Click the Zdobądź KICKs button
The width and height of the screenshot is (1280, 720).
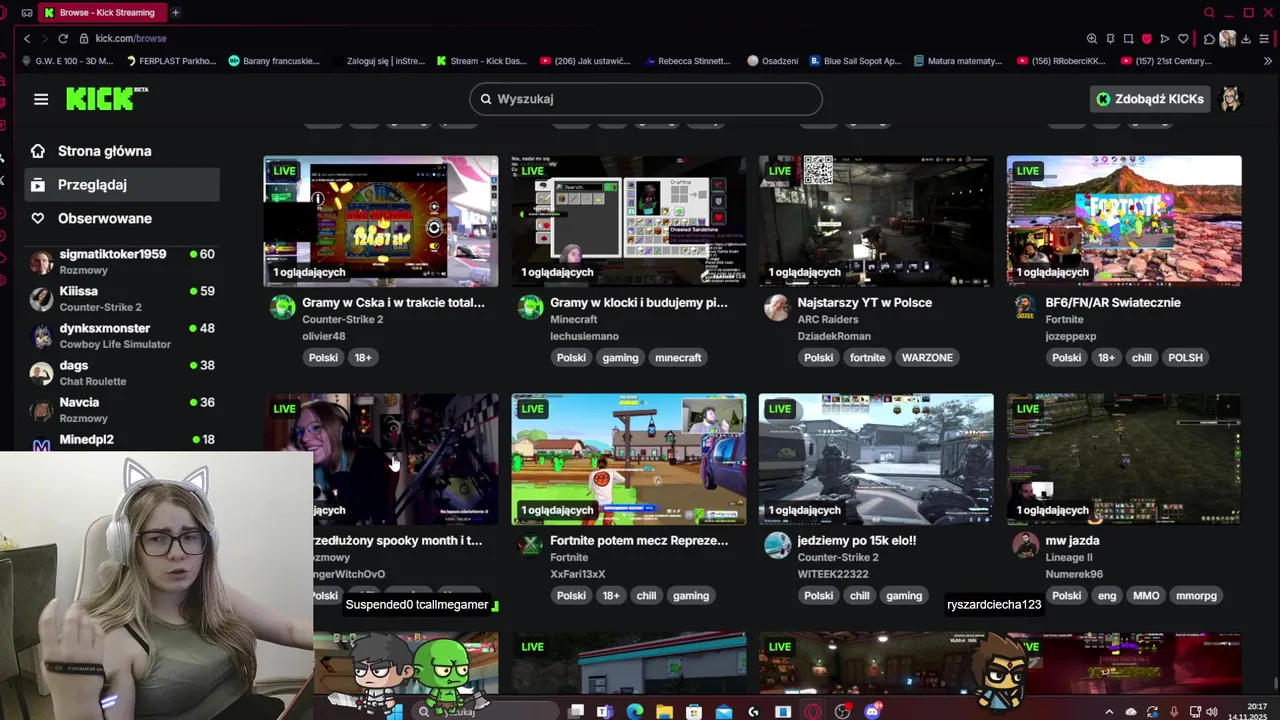(x=1150, y=99)
